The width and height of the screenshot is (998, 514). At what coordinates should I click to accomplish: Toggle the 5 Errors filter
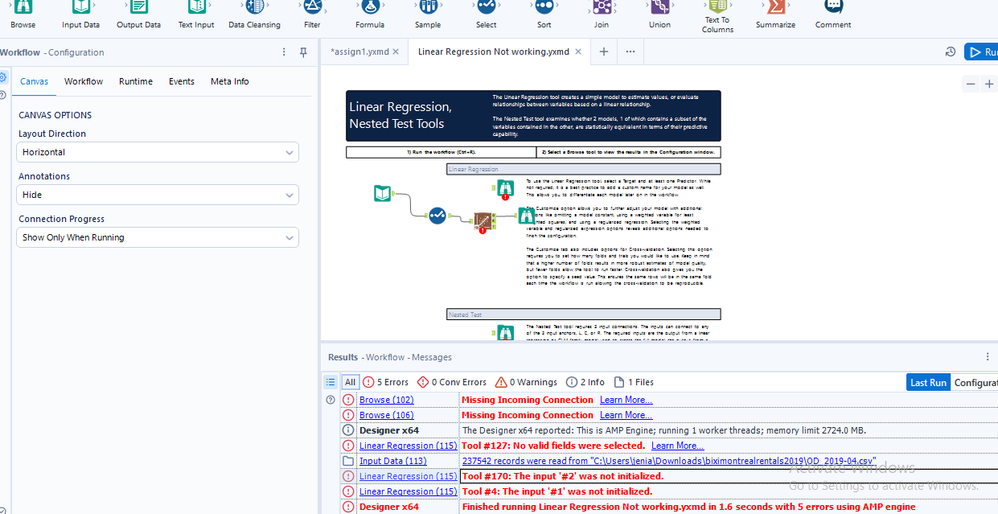tap(386, 382)
